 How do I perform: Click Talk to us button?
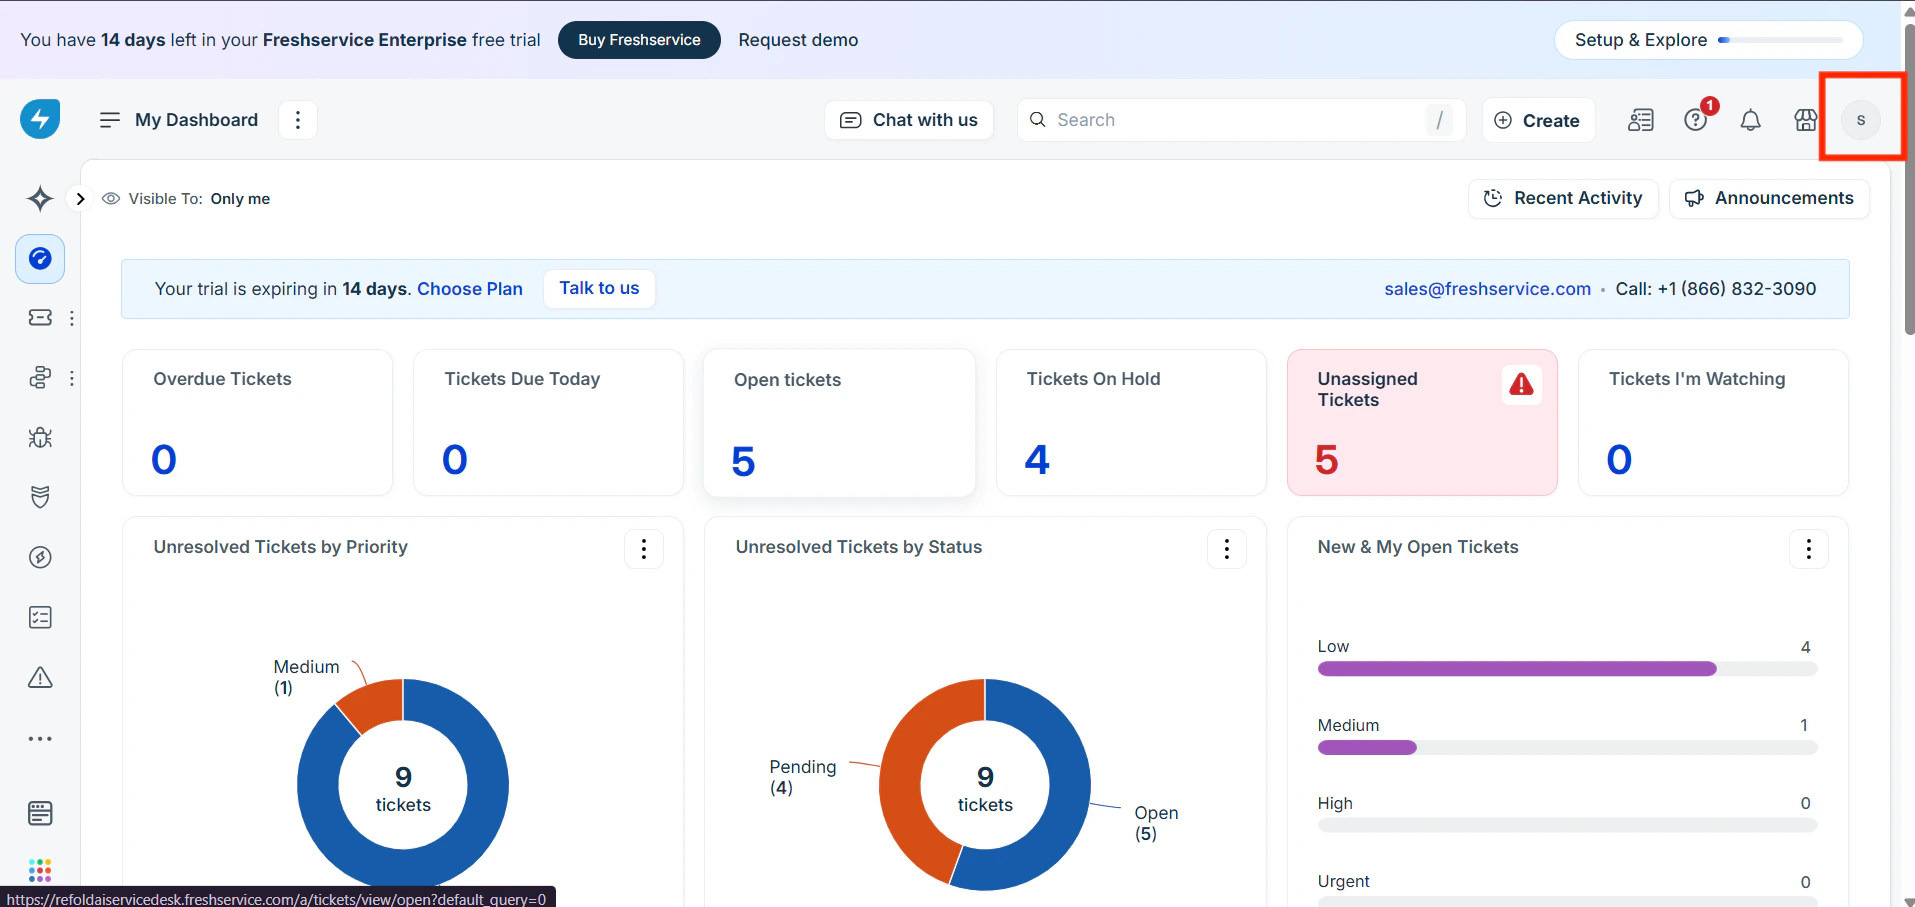[x=599, y=288]
